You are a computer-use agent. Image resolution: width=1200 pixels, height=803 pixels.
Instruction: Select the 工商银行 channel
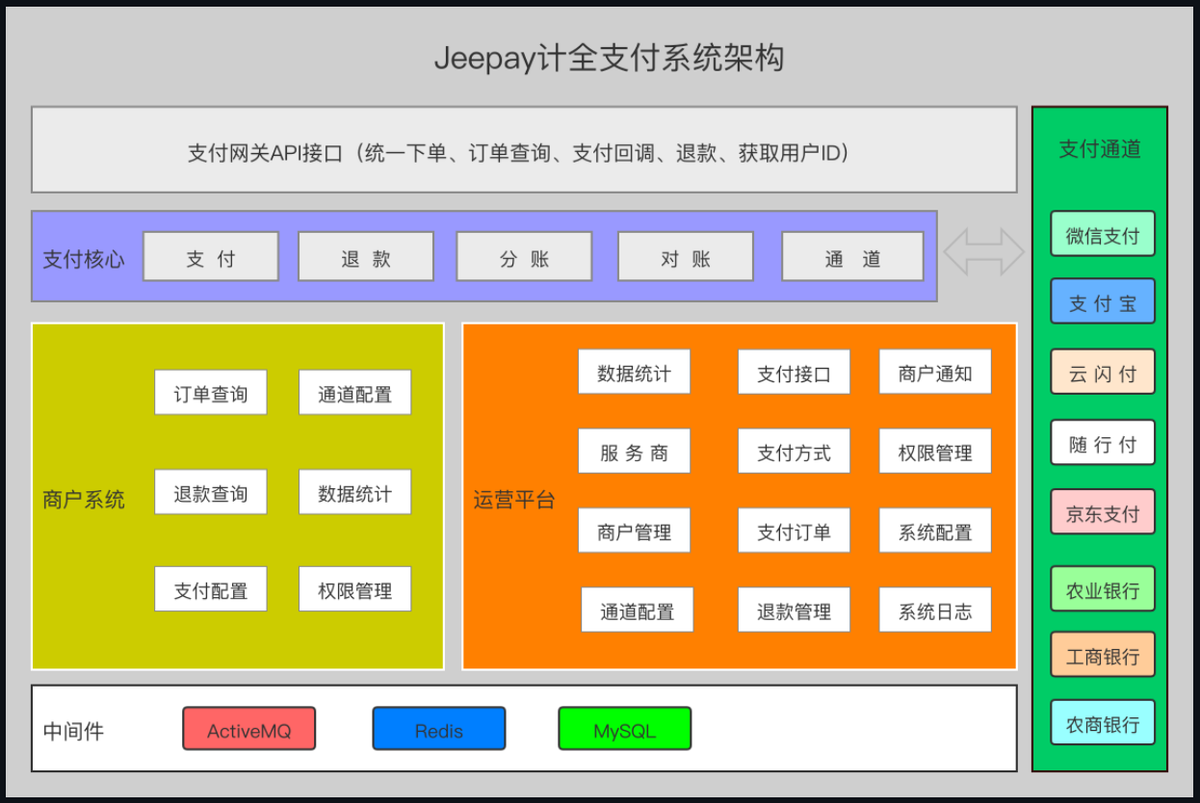click(x=1102, y=655)
